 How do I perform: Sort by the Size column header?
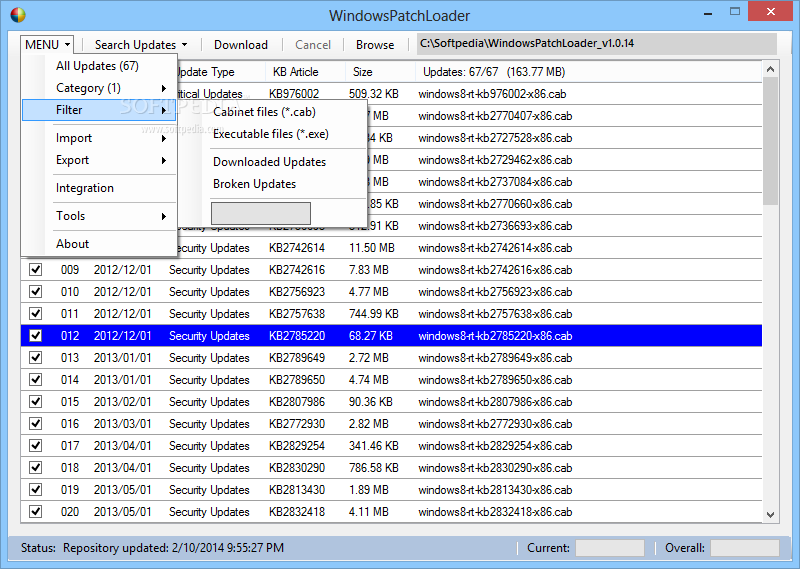click(381, 72)
